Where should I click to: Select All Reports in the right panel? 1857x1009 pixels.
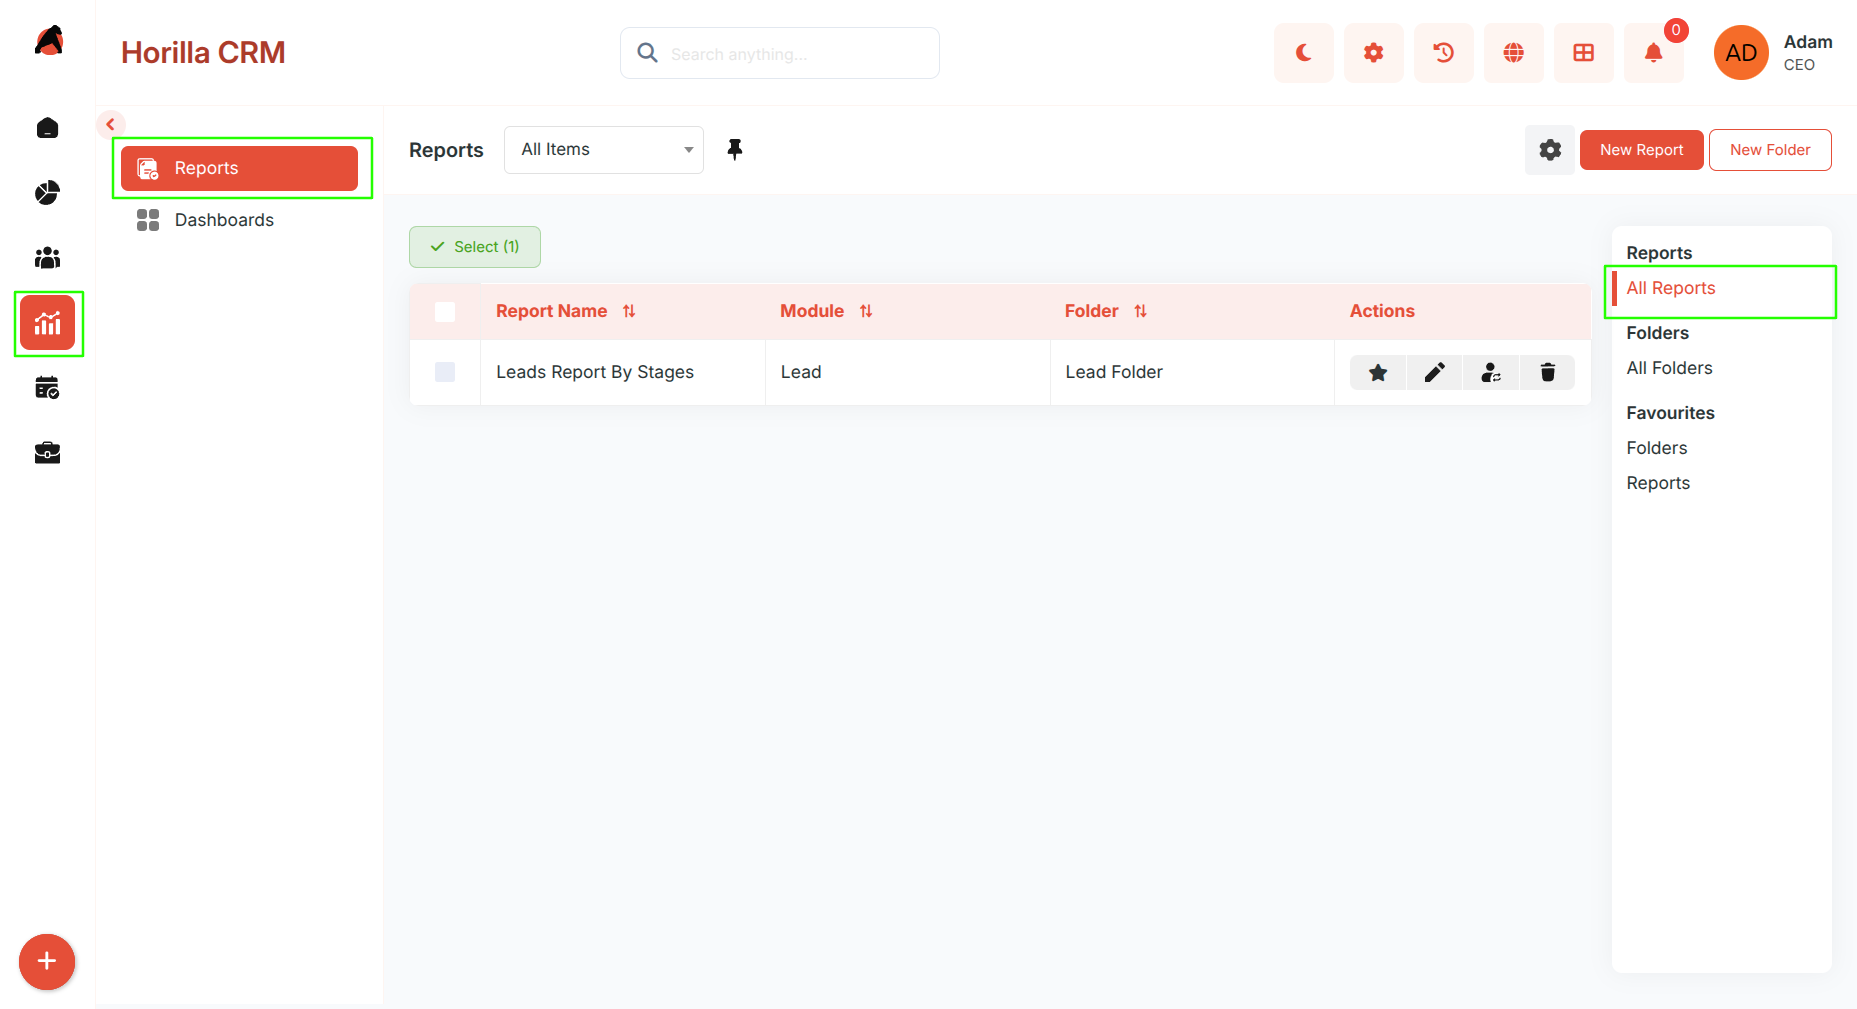tap(1671, 288)
